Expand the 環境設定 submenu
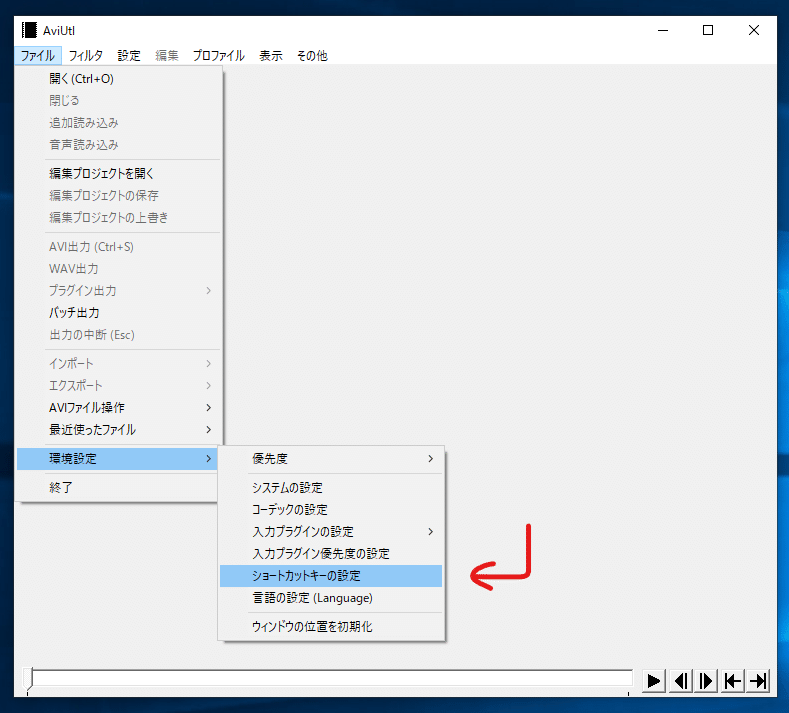The width and height of the screenshot is (789, 713). tap(118, 458)
